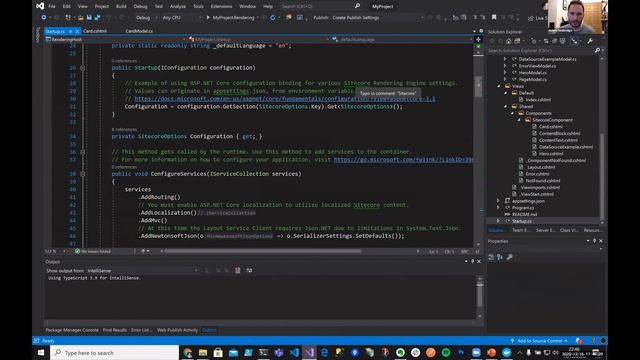Click the Visual Studio logo icon
The width and height of the screenshot is (640, 360).
point(40,6)
